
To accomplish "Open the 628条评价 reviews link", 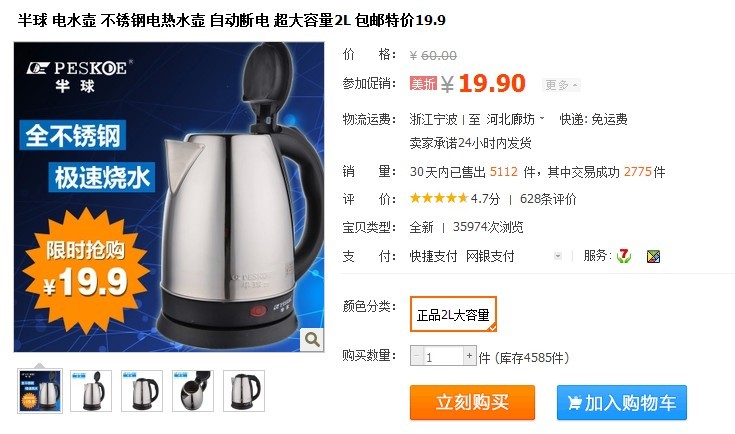I will (x=548, y=199).
